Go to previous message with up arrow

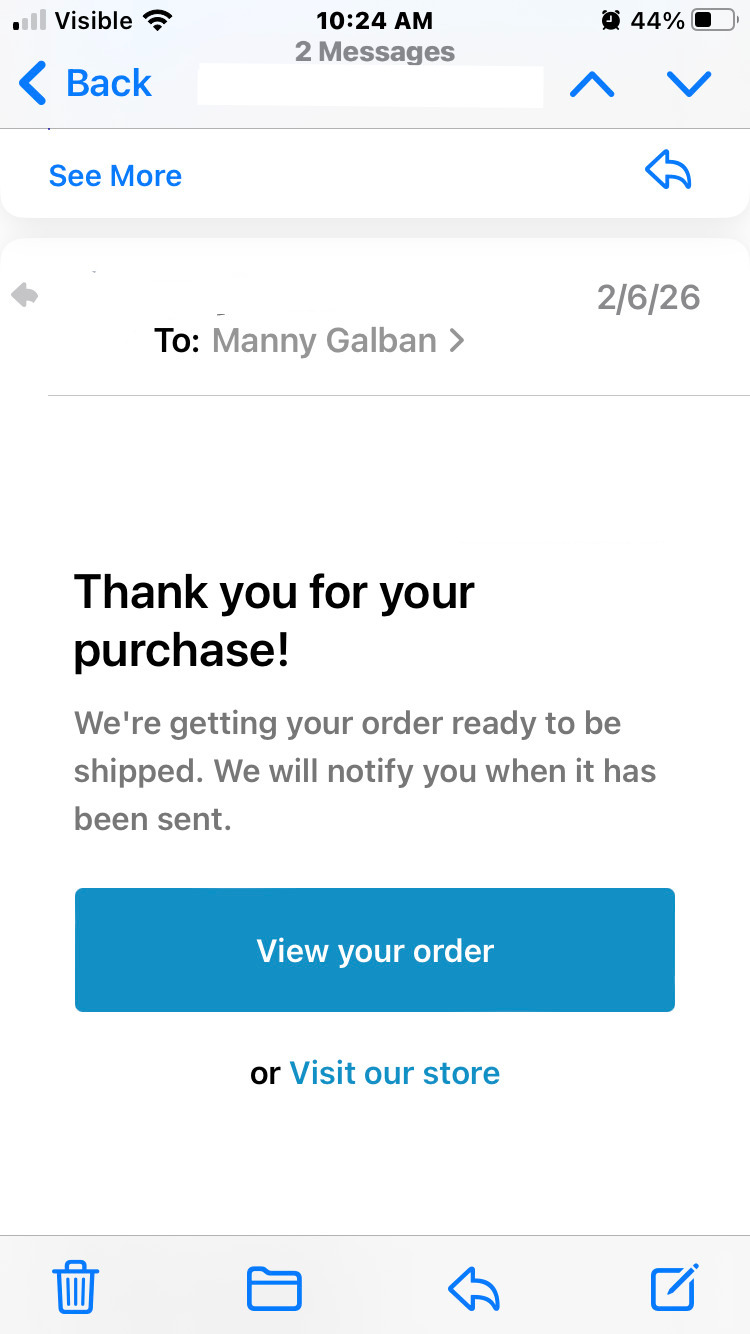click(x=592, y=85)
